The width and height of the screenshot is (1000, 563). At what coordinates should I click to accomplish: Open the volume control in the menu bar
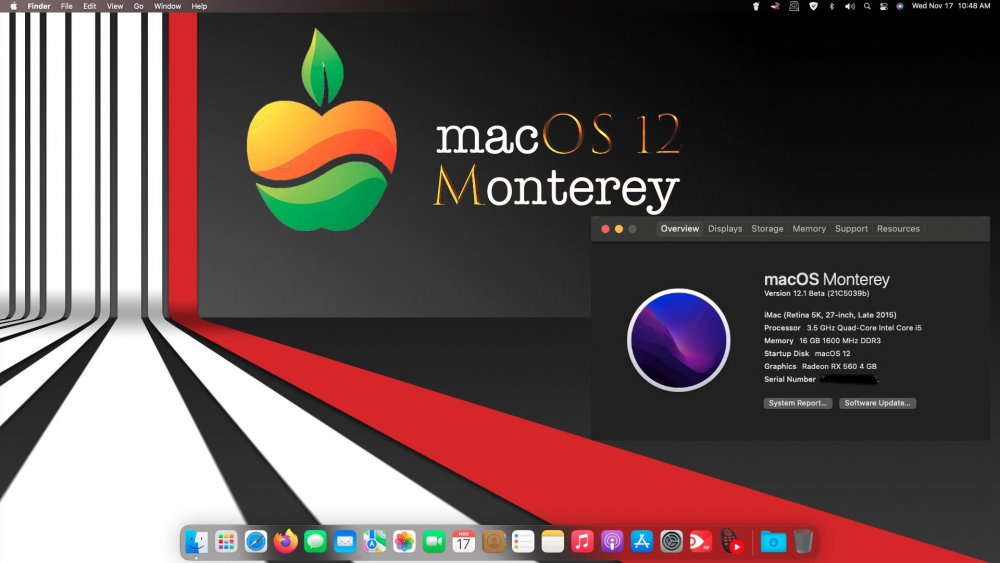click(849, 6)
